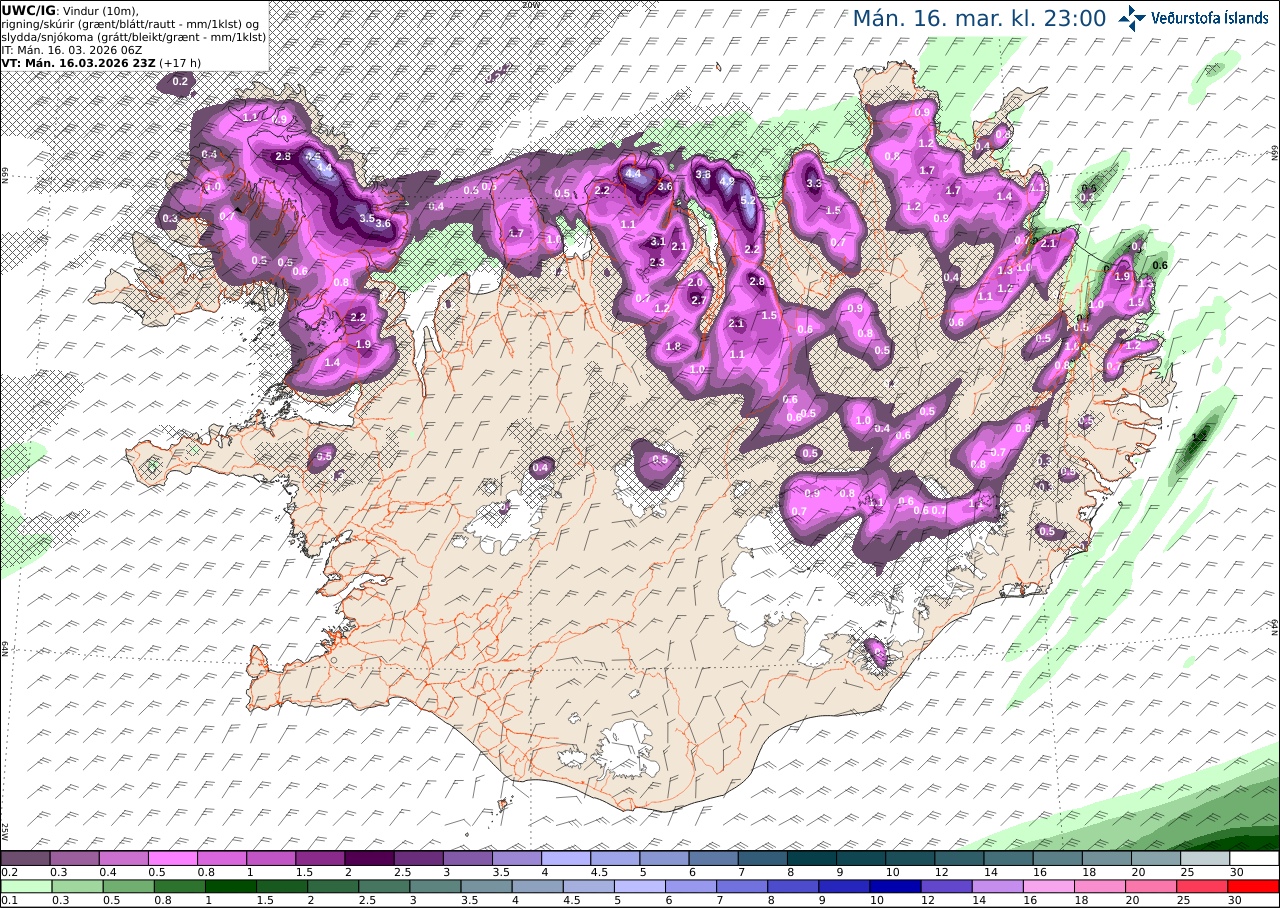Click the 3.3 precipitation value on the map
Viewport: 1280px width, 908px height.
click(814, 183)
